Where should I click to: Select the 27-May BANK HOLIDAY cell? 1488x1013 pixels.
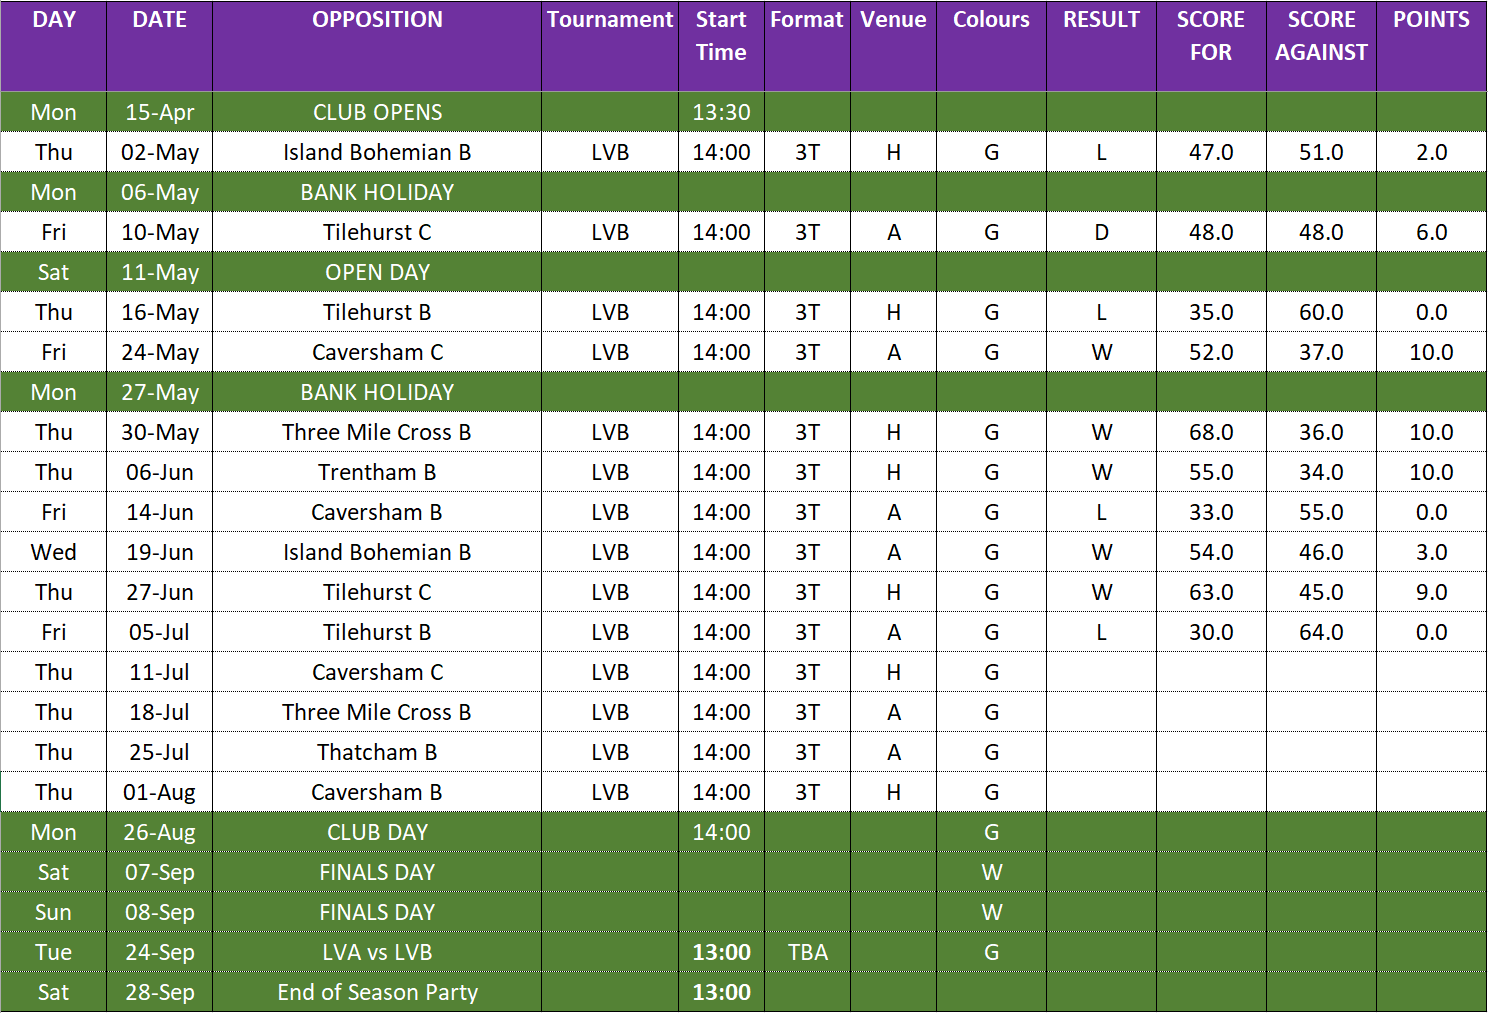coord(377,392)
